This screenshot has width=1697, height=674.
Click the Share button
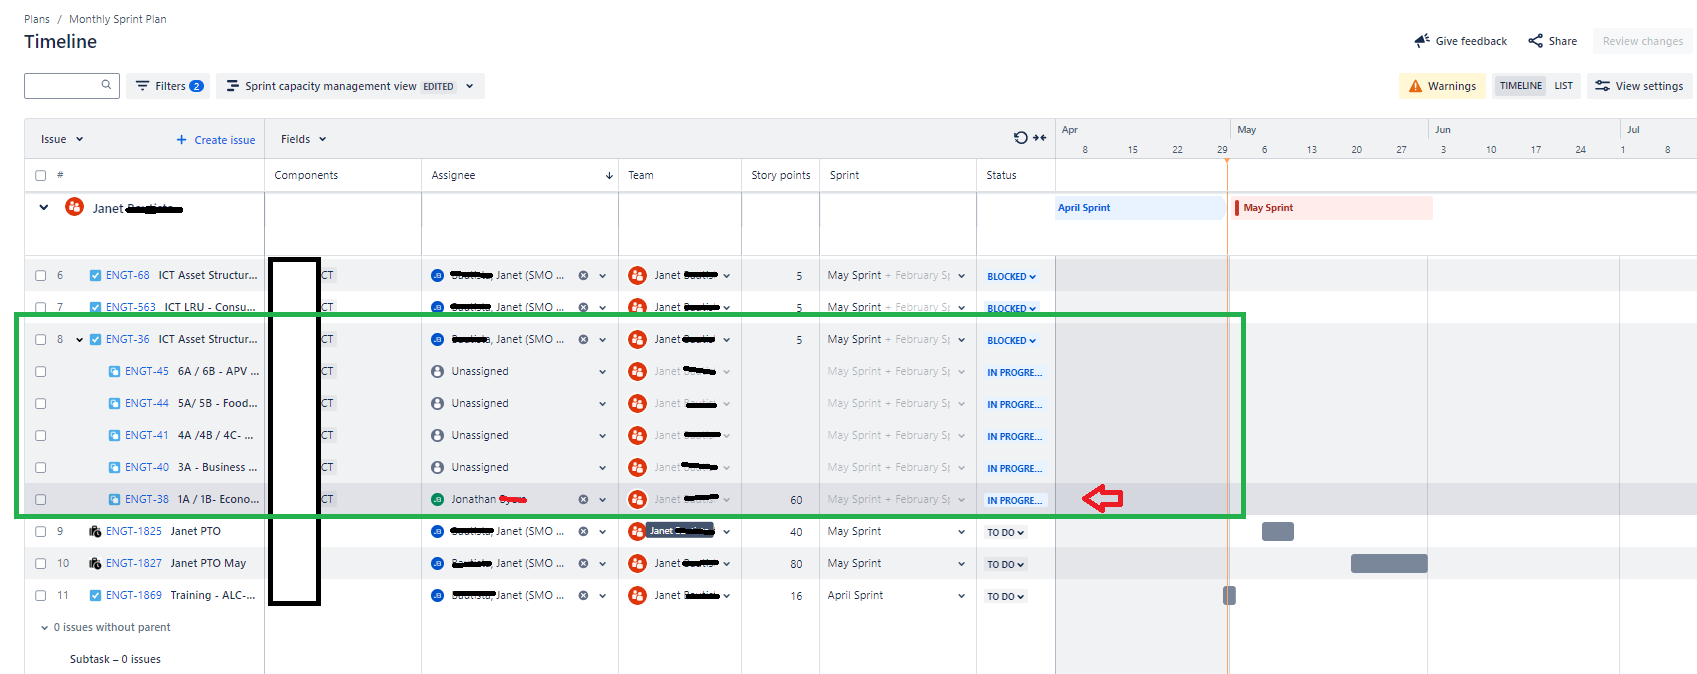(1553, 41)
